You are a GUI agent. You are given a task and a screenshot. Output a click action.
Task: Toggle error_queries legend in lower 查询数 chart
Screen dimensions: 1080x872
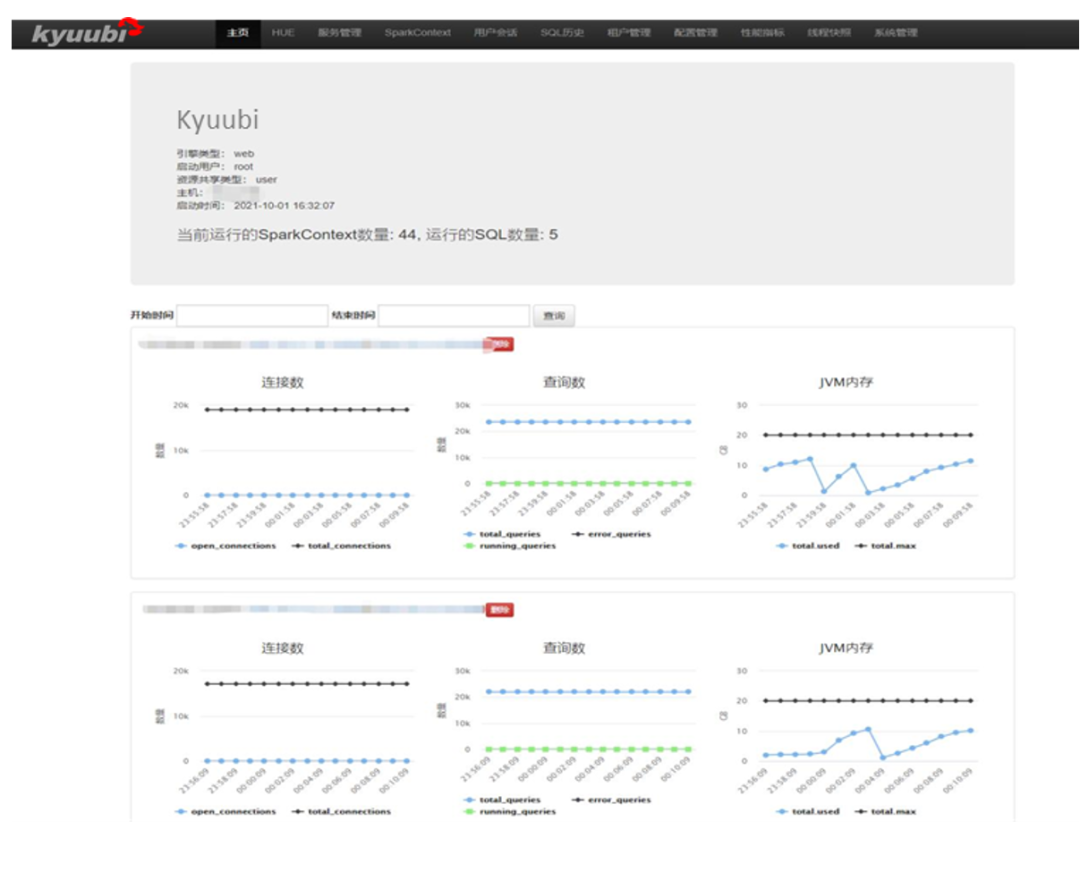pyautogui.click(x=612, y=800)
